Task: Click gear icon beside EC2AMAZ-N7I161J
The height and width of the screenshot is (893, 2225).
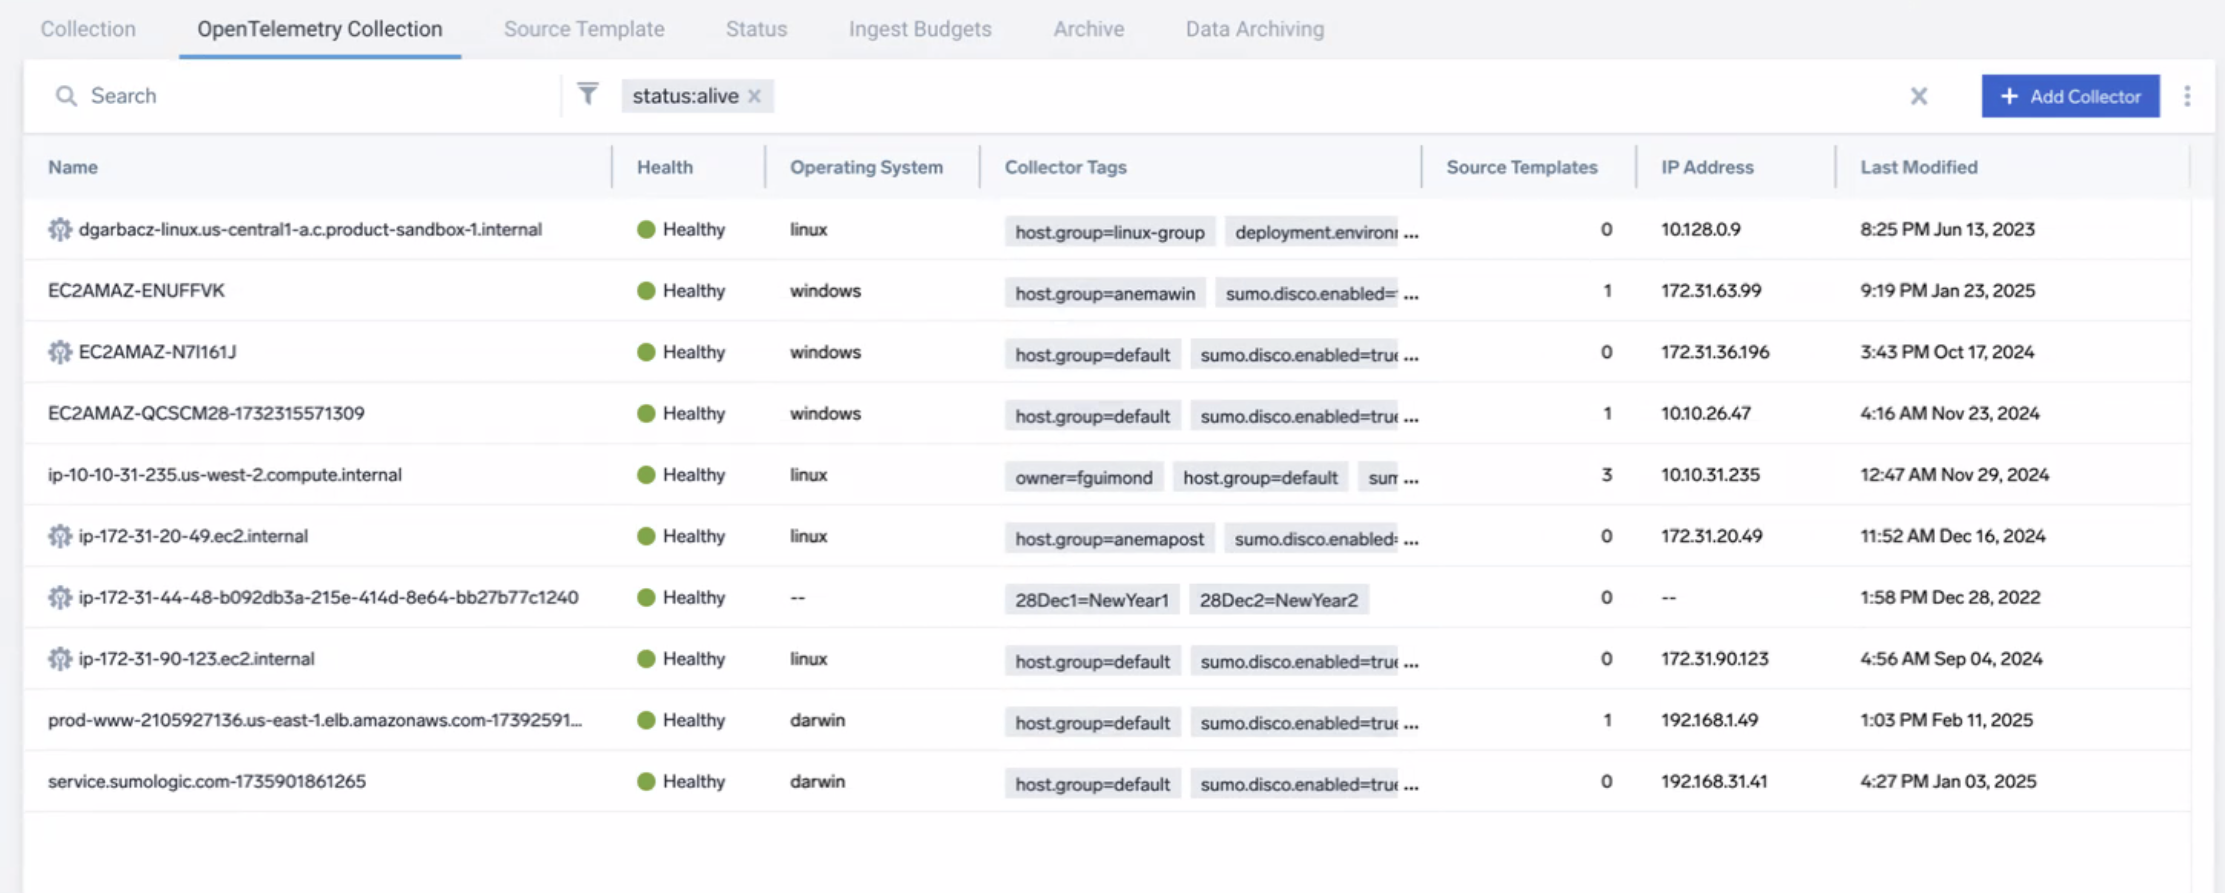Action: tap(60, 352)
